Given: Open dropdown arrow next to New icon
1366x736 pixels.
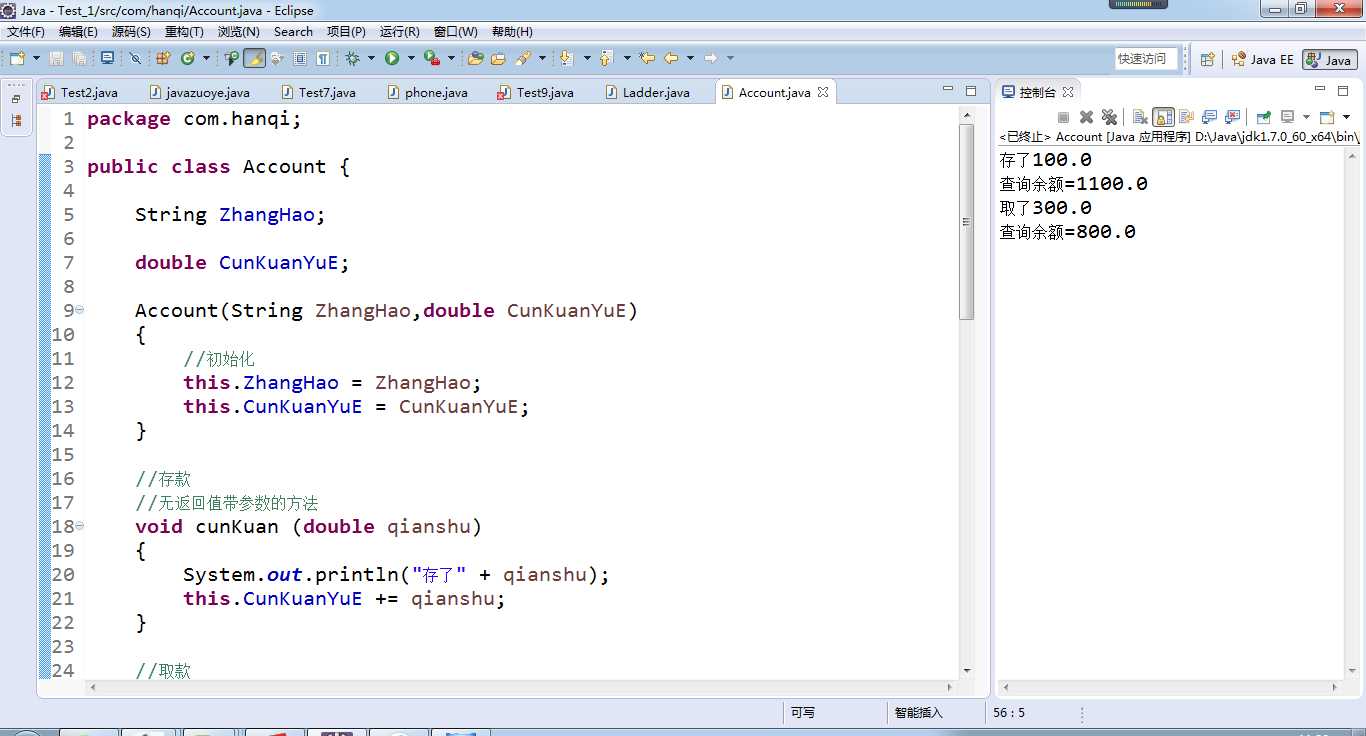Looking at the screenshot, I should point(36,58).
